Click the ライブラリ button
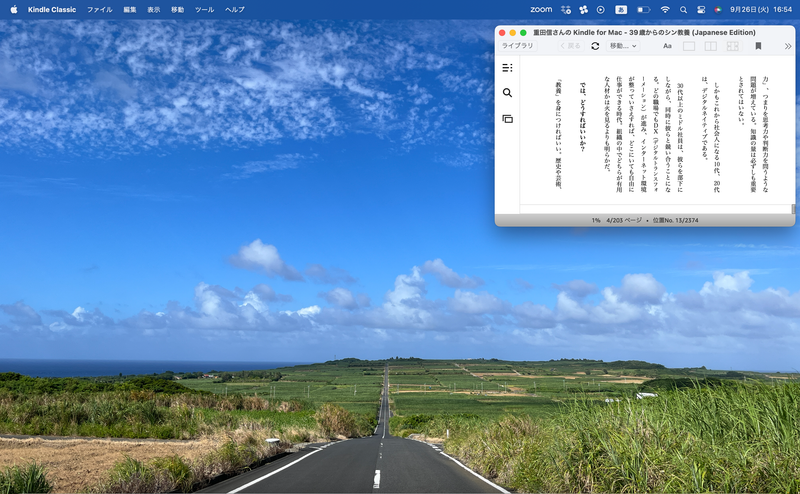Screen dimensions: 800x494 click(x=517, y=46)
